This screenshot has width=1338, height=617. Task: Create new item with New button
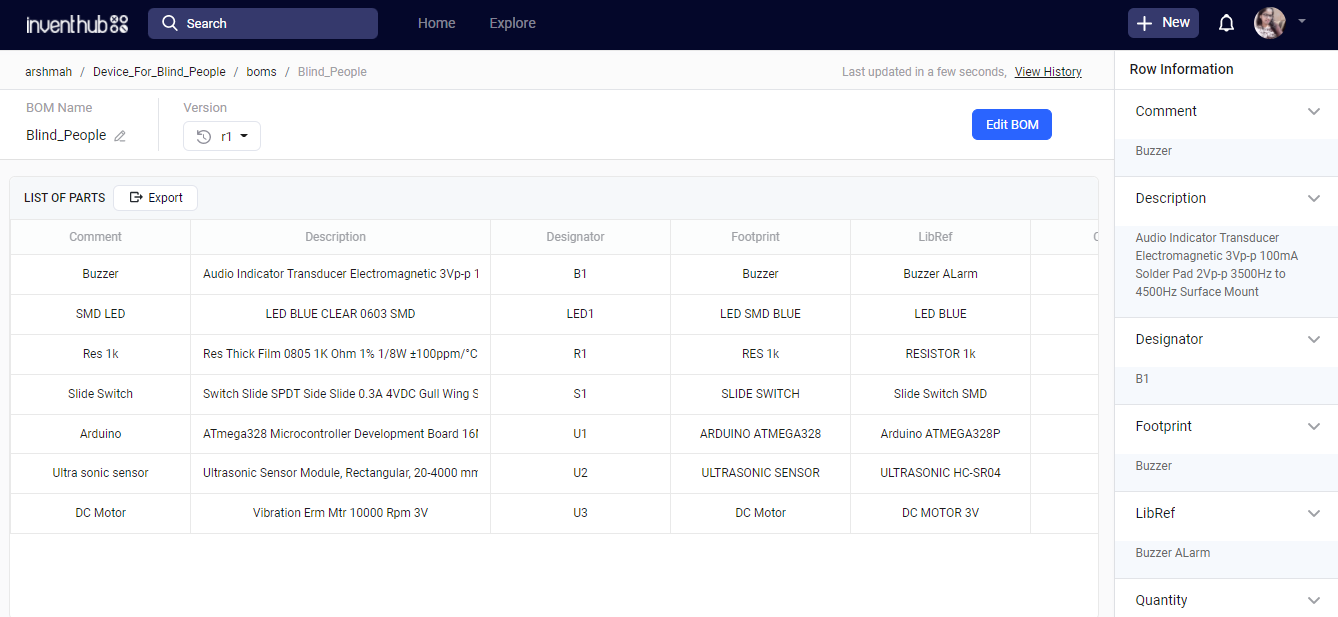tap(1162, 23)
